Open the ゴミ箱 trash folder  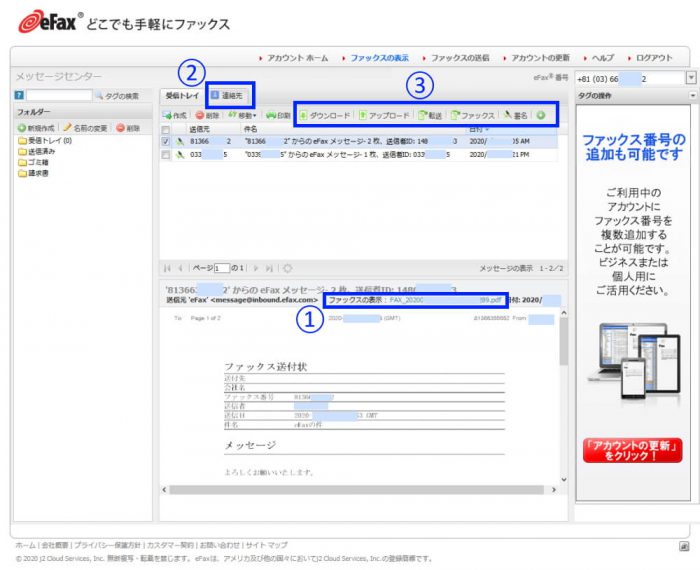[33, 162]
